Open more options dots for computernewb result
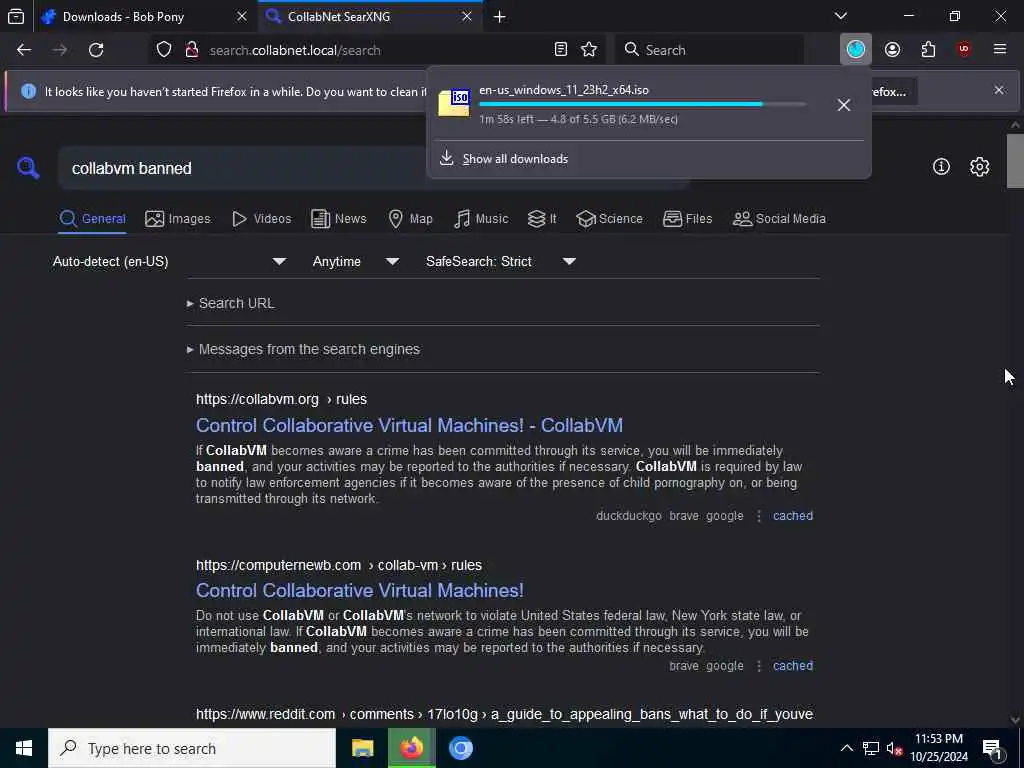The width and height of the screenshot is (1024, 768). click(x=758, y=666)
